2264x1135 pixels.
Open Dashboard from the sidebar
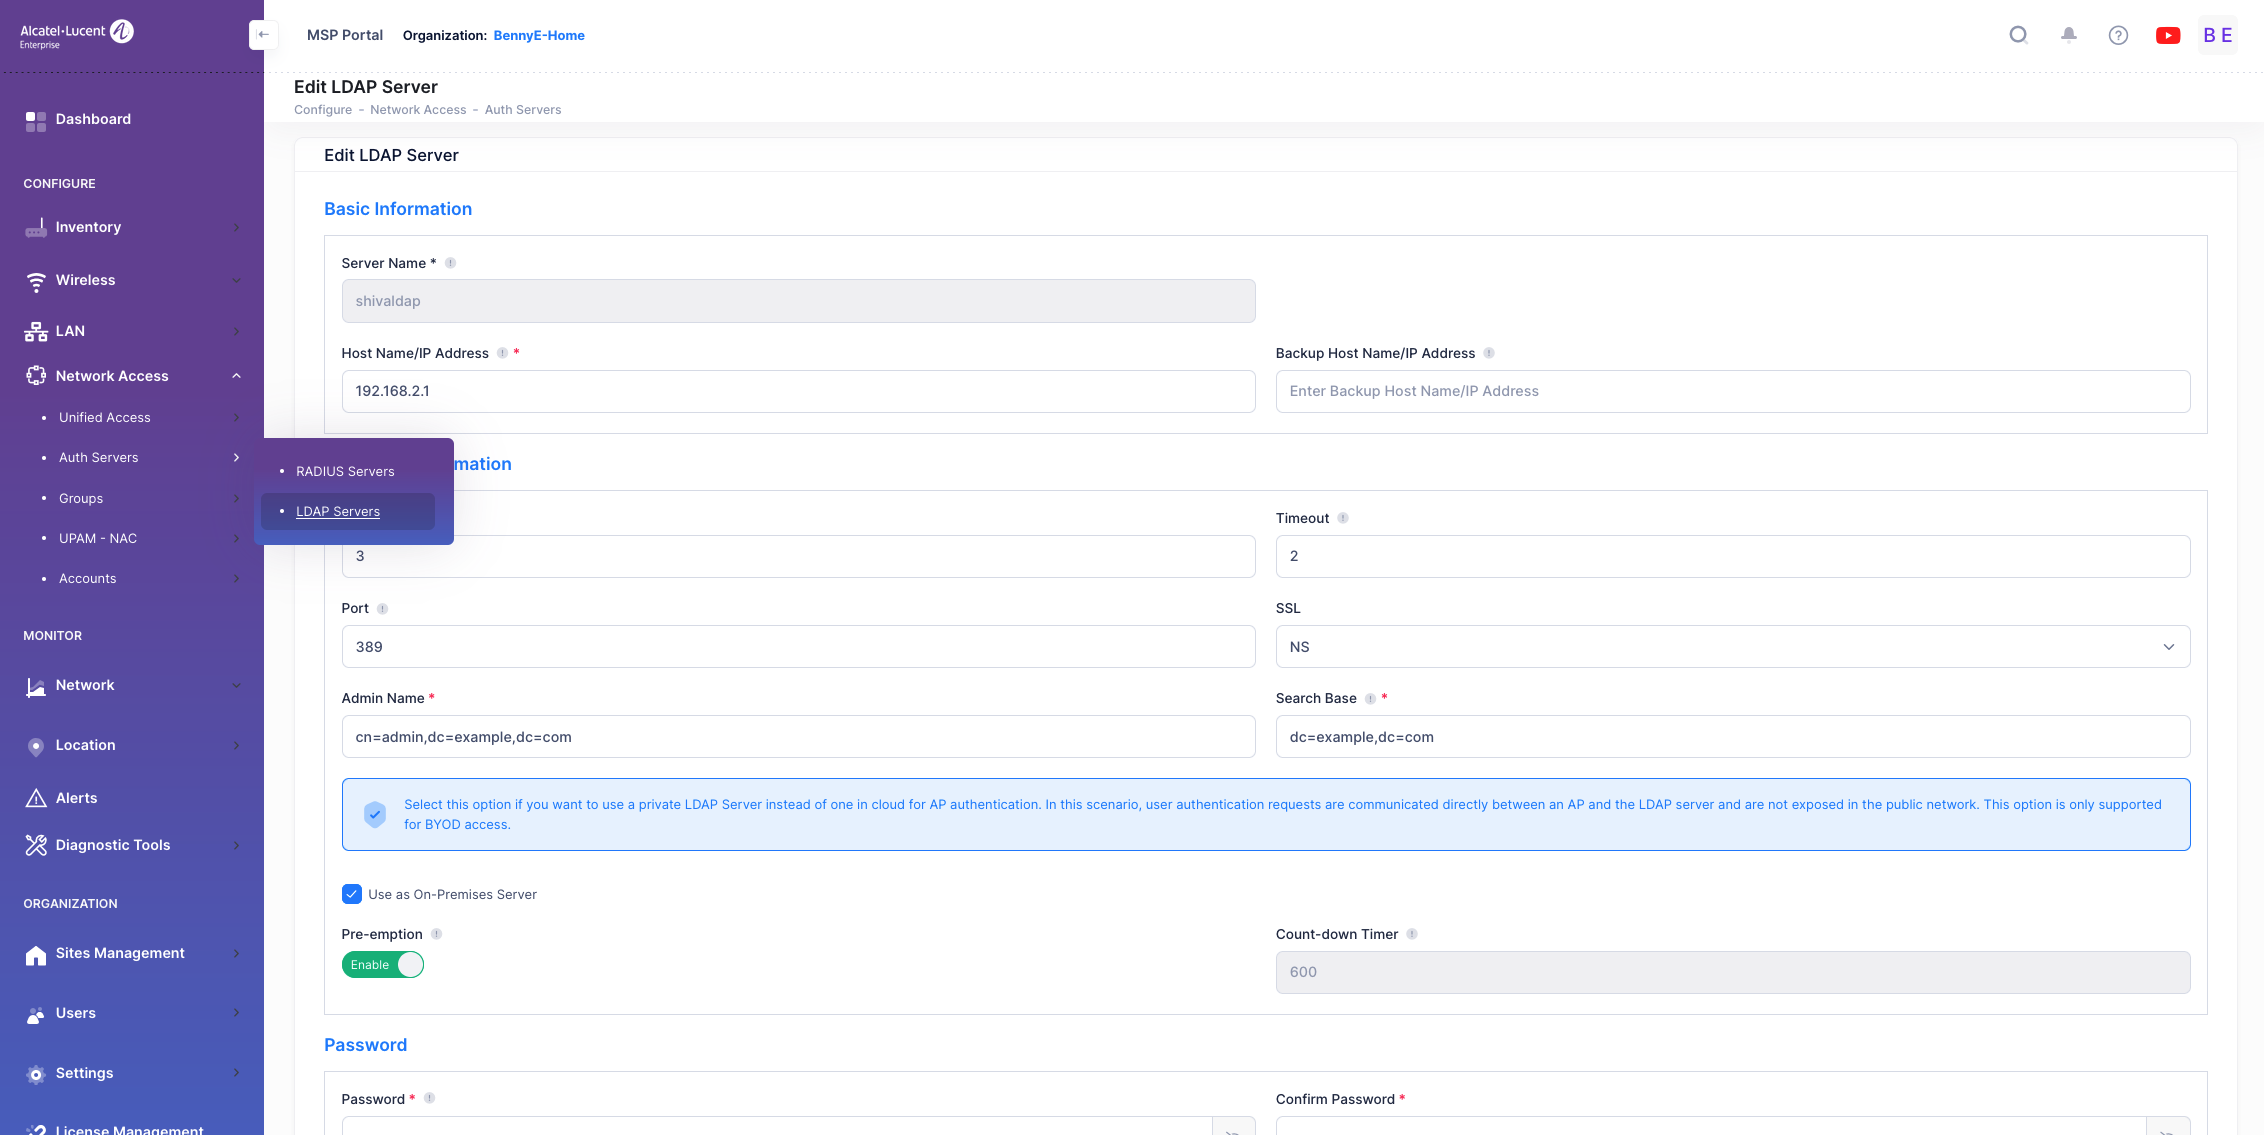(92, 119)
